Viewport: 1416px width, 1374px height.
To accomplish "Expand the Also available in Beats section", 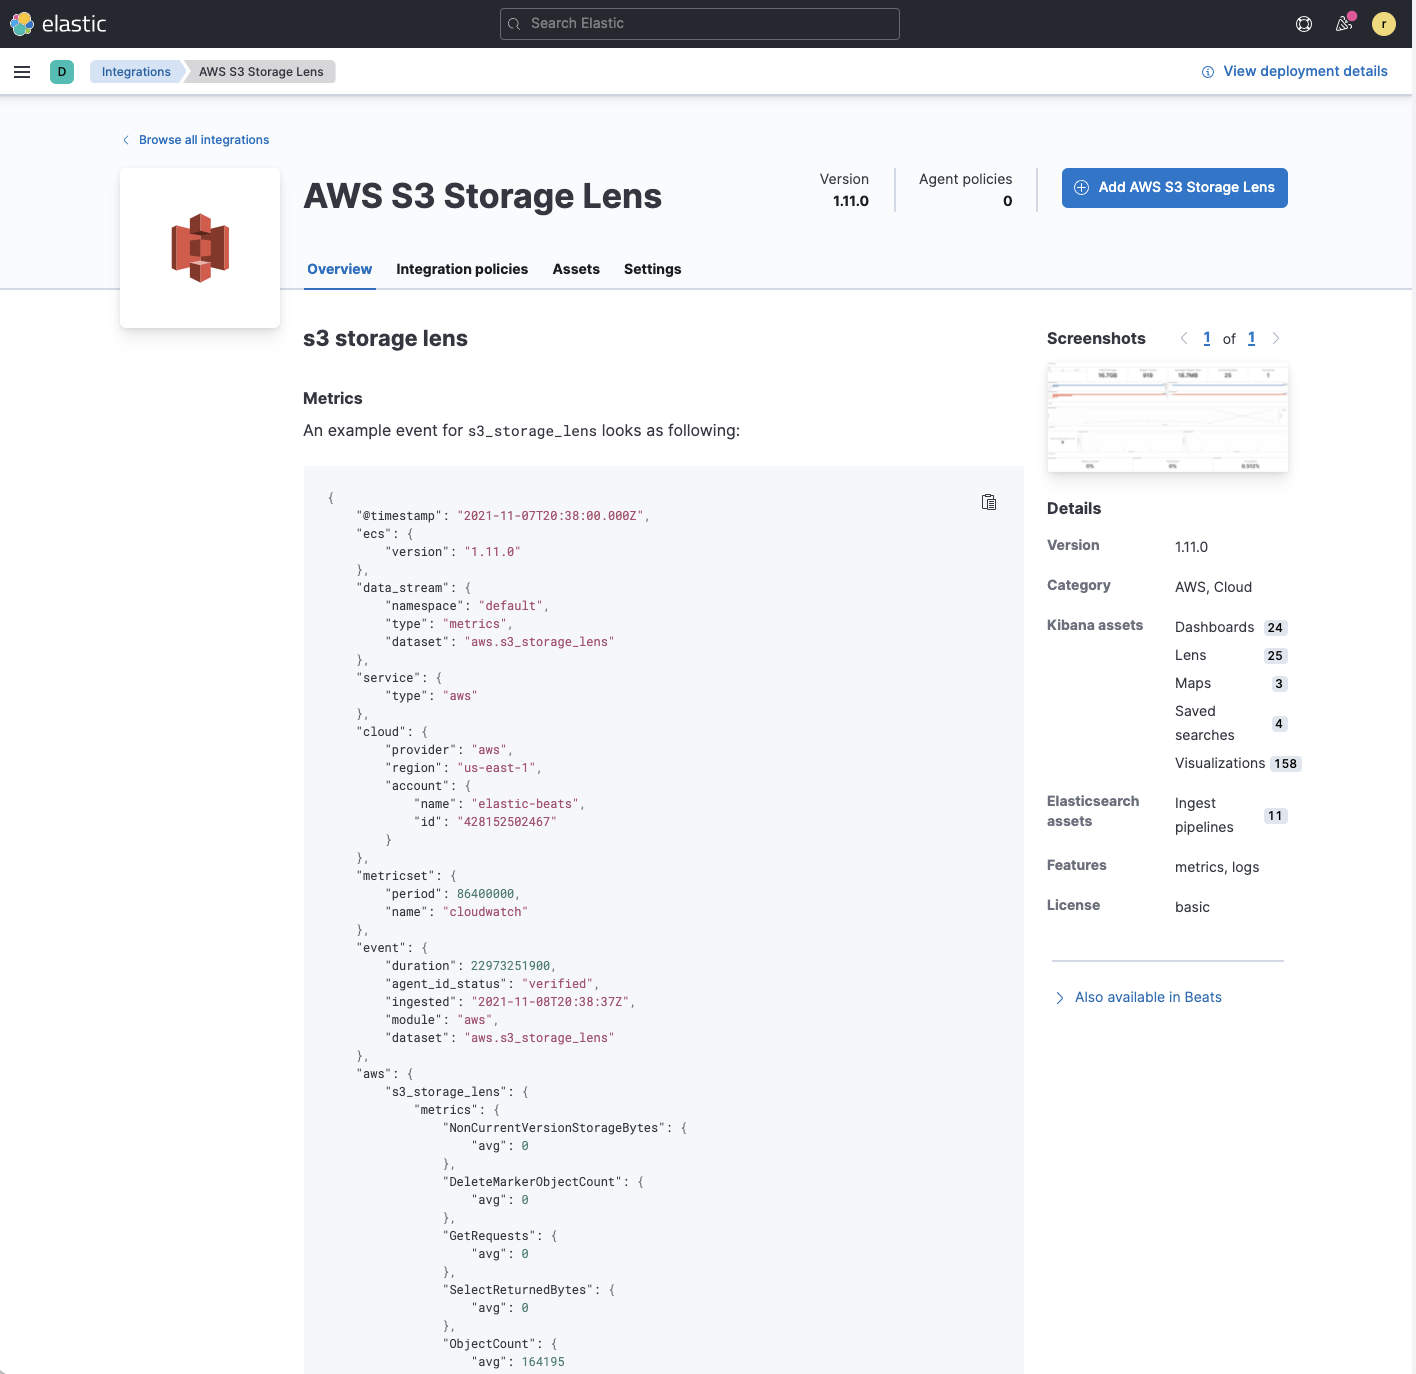I will 1147,997.
